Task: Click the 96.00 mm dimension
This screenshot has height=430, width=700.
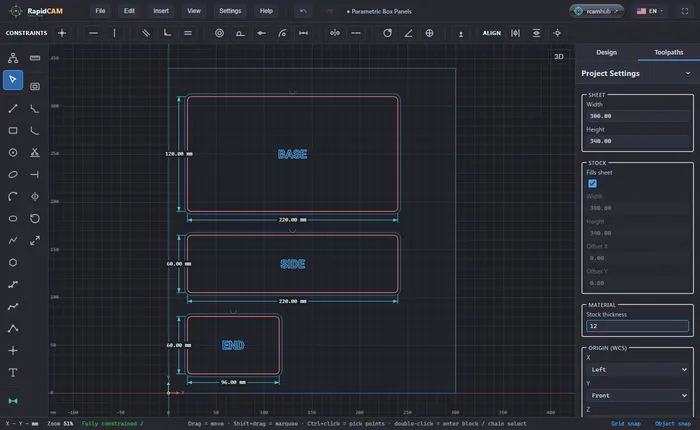Action: tap(233, 382)
